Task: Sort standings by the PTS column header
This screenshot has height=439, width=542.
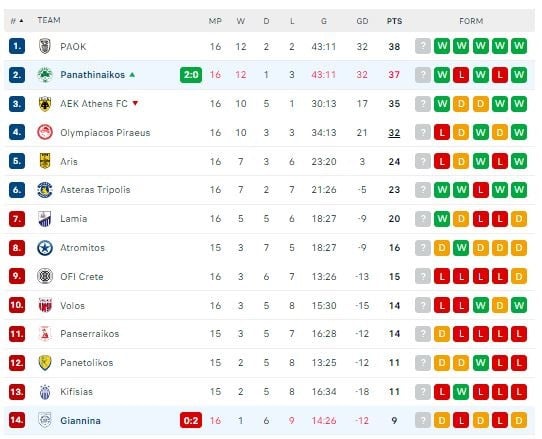Action: pyautogui.click(x=394, y=21)
